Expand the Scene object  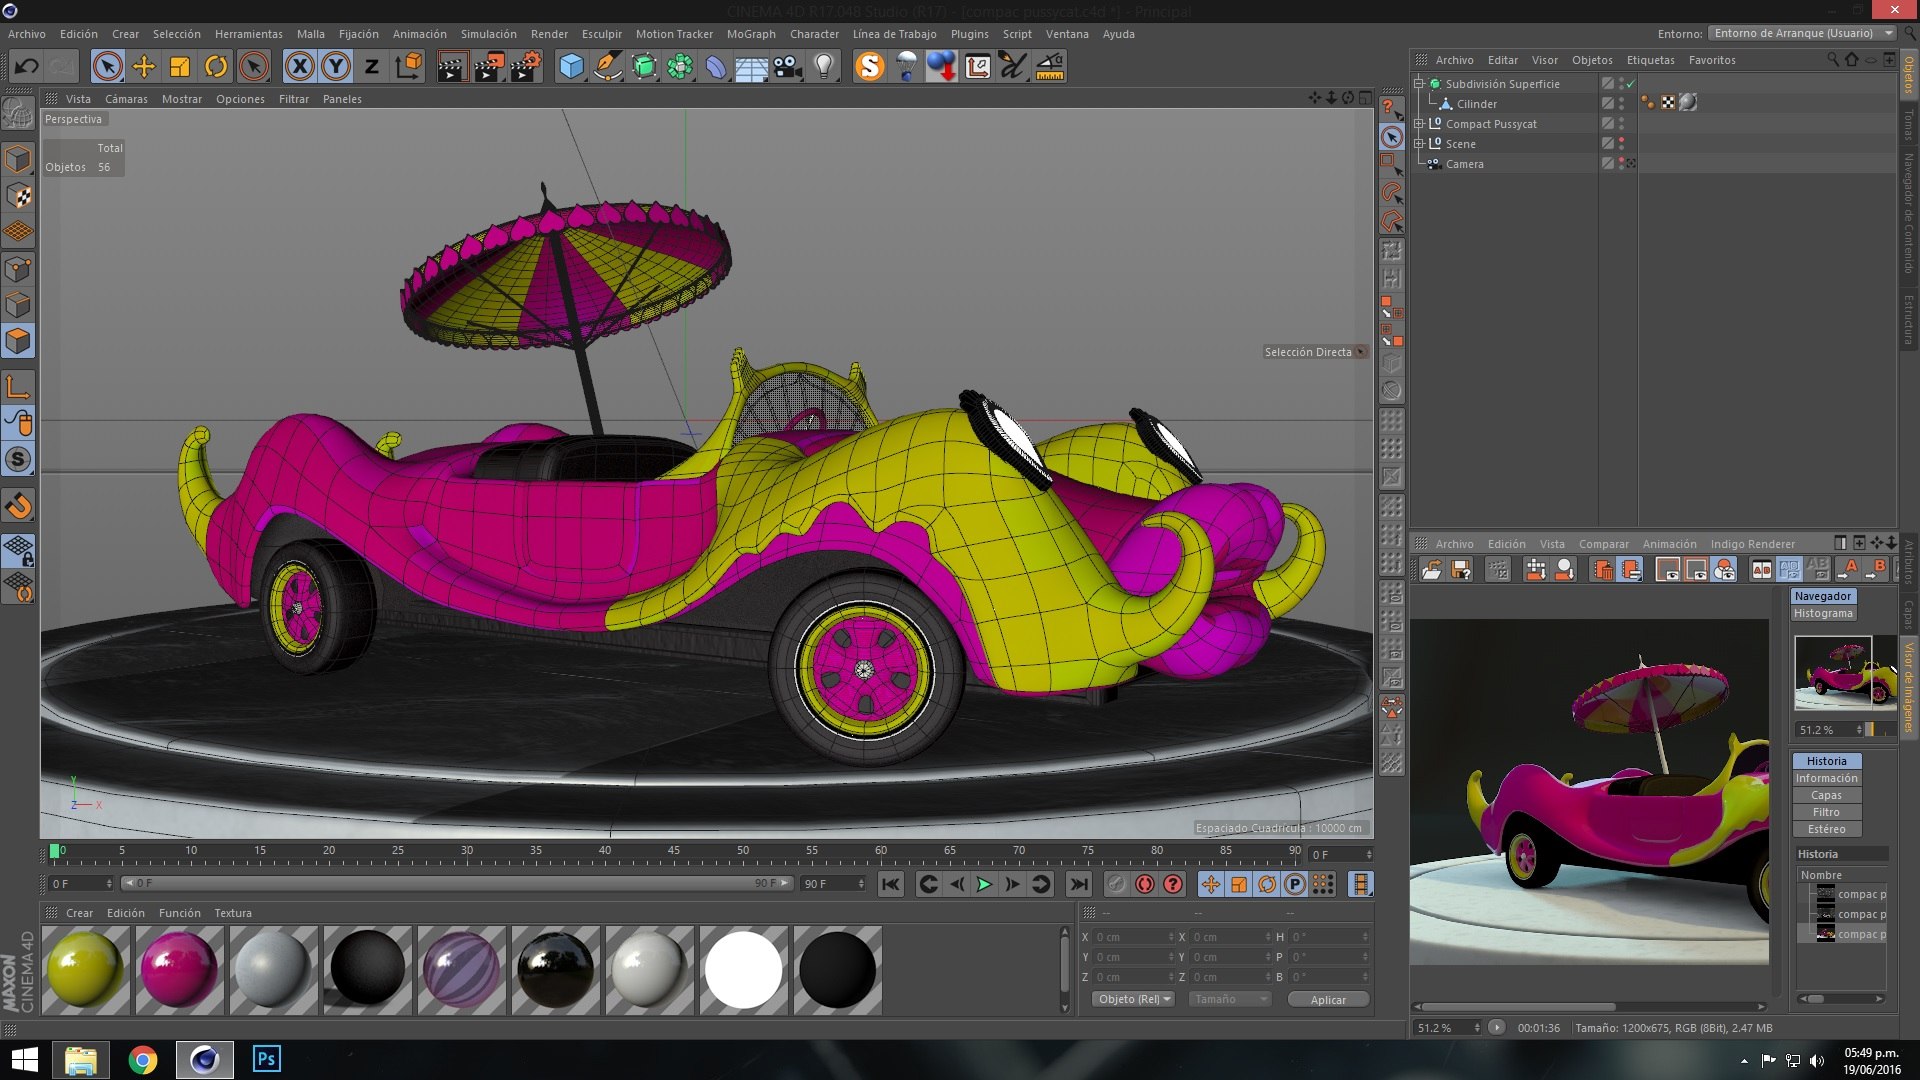coord(1419,144)
